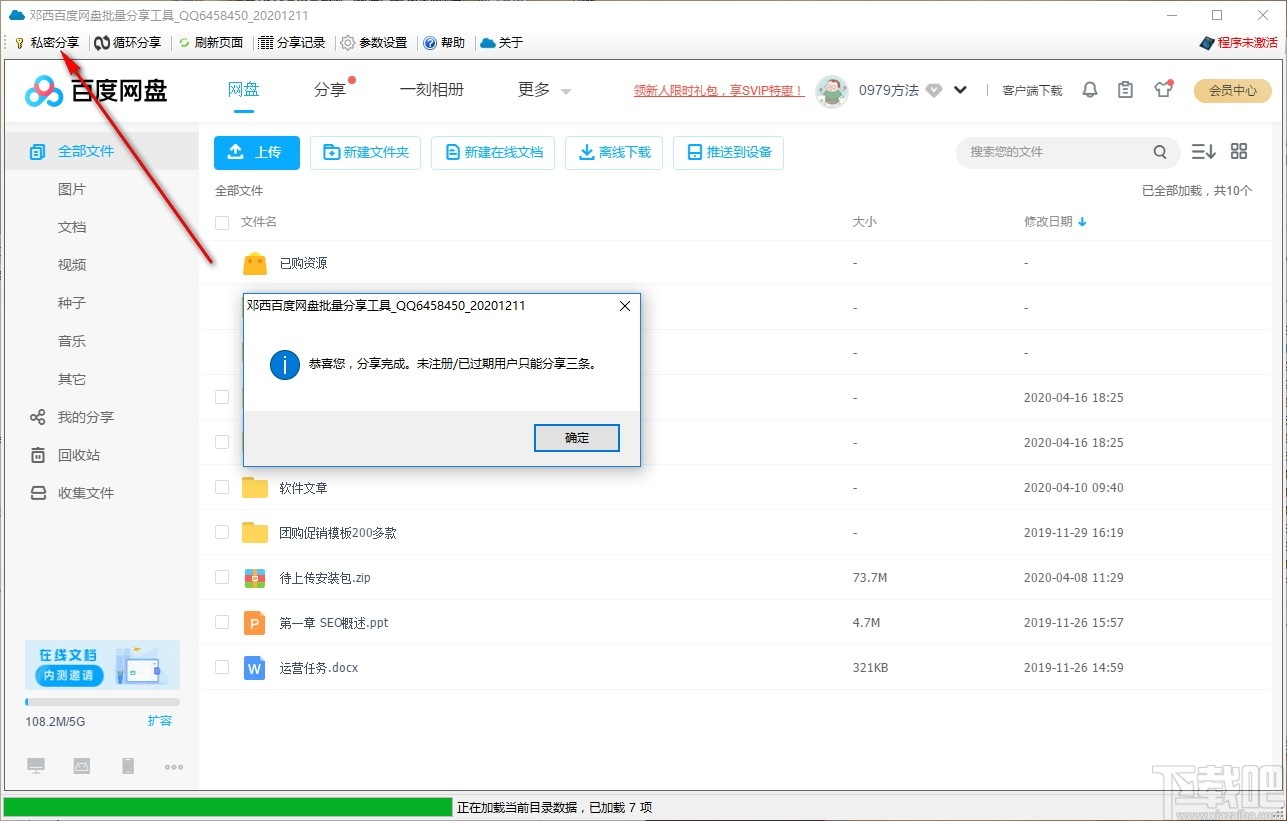The height and width of the screenshot is (821, 1287).
Task: Click 确定 in the dialog
Action: pyautogui.click(x=577, y=438)
